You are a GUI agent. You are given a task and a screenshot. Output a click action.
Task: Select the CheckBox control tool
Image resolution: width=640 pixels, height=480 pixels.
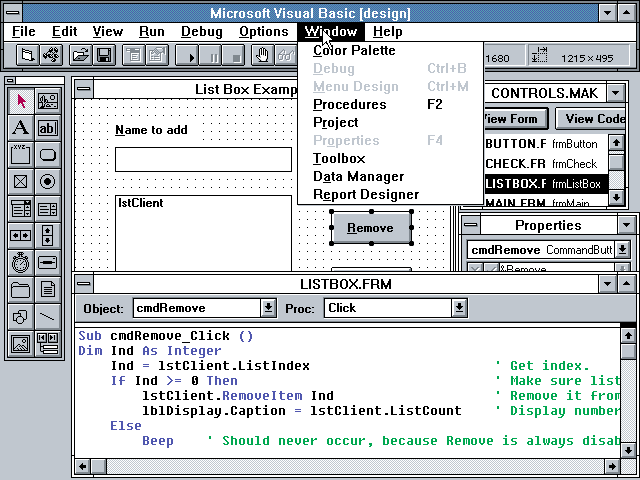(x=20, y=182)
